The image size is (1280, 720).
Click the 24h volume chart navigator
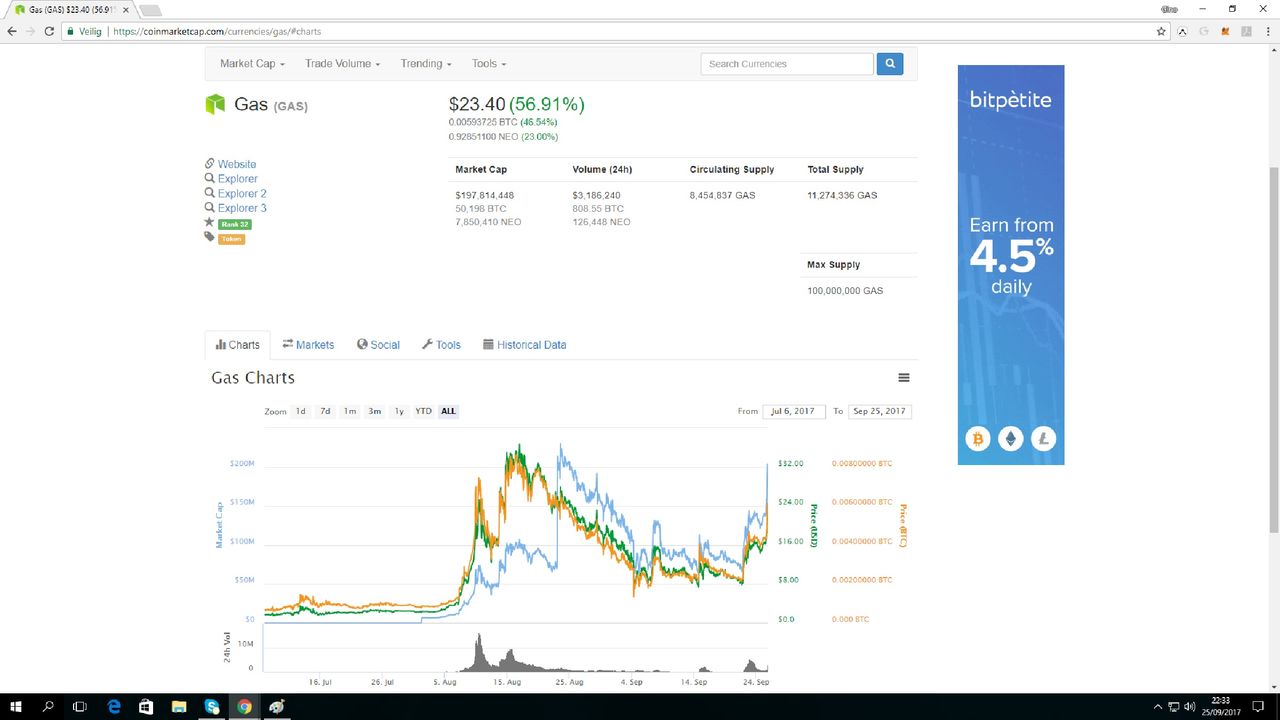click(x=517, y=651)
